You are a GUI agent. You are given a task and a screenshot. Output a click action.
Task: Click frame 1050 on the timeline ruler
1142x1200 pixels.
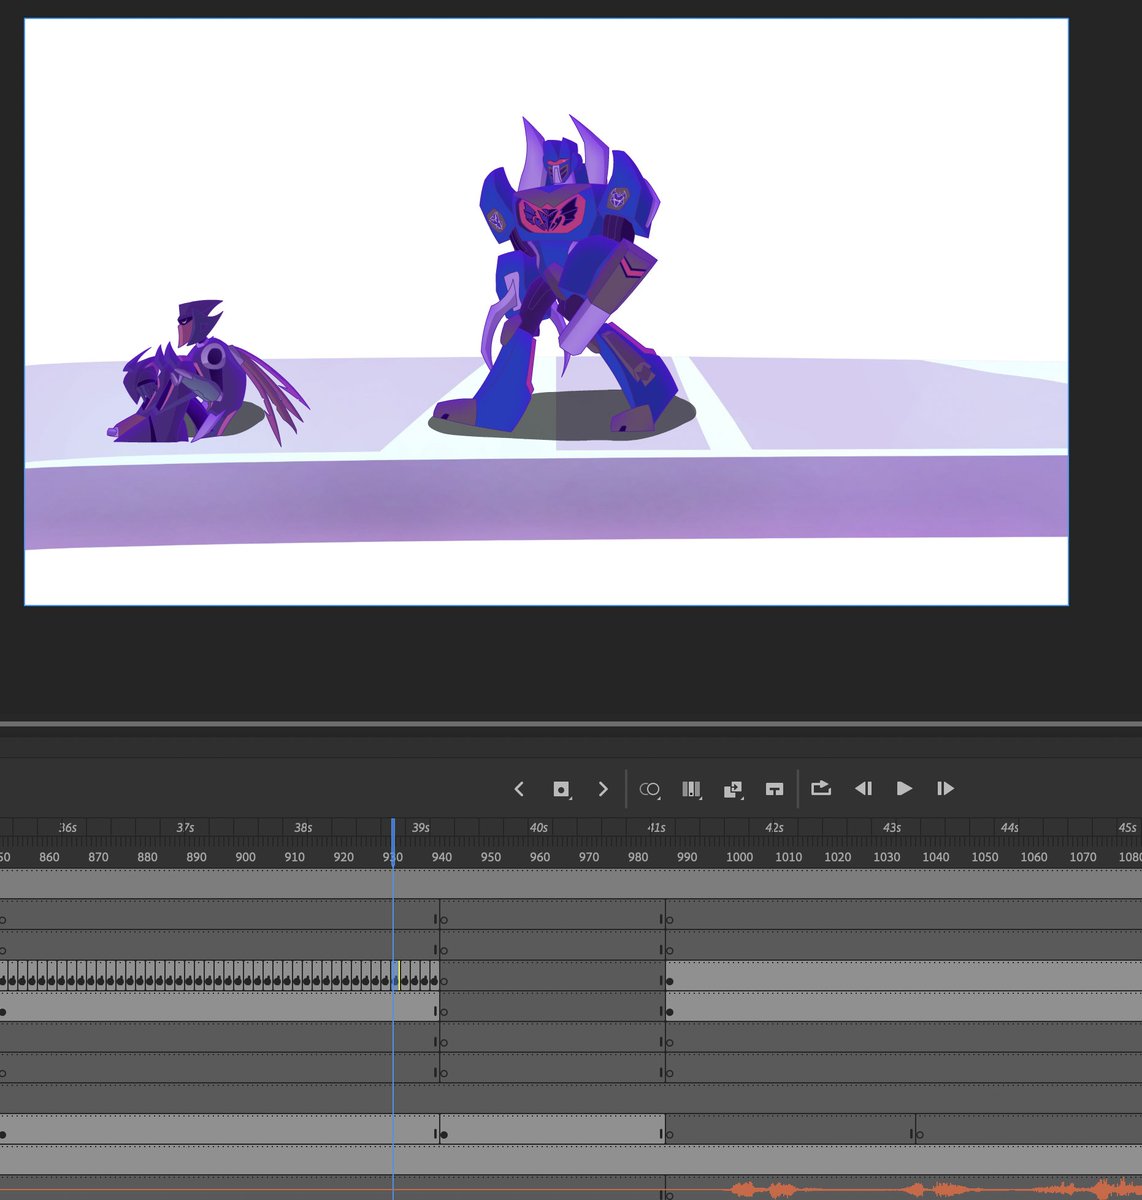tap(985, 857)
